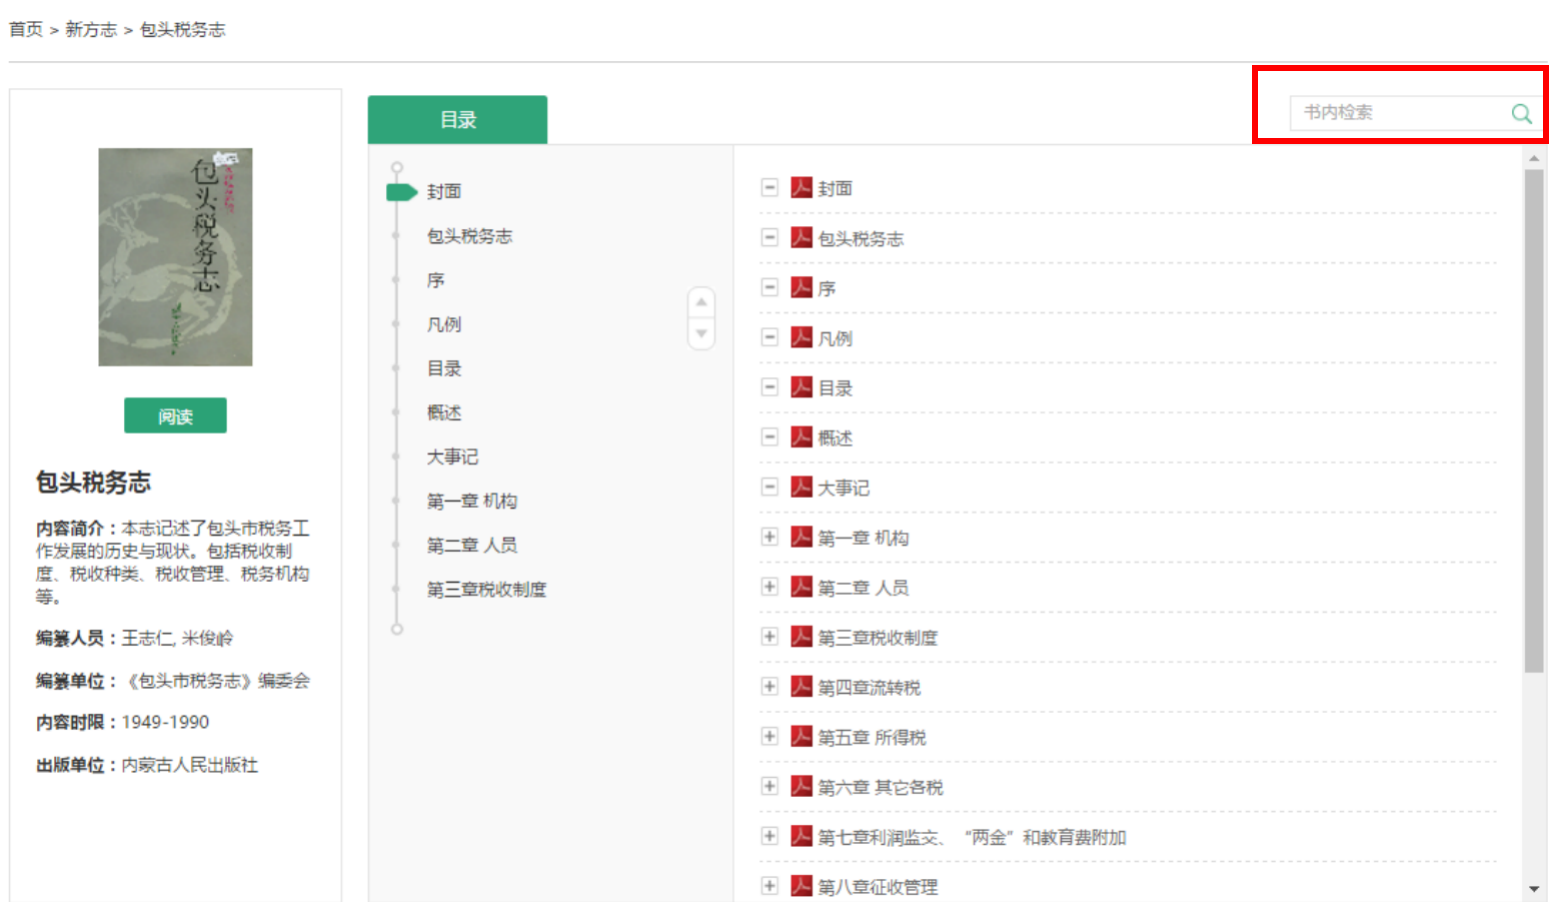Select 第二章 人员 in the left chapter list
1552x902 pixels.
tap(472, 545)
